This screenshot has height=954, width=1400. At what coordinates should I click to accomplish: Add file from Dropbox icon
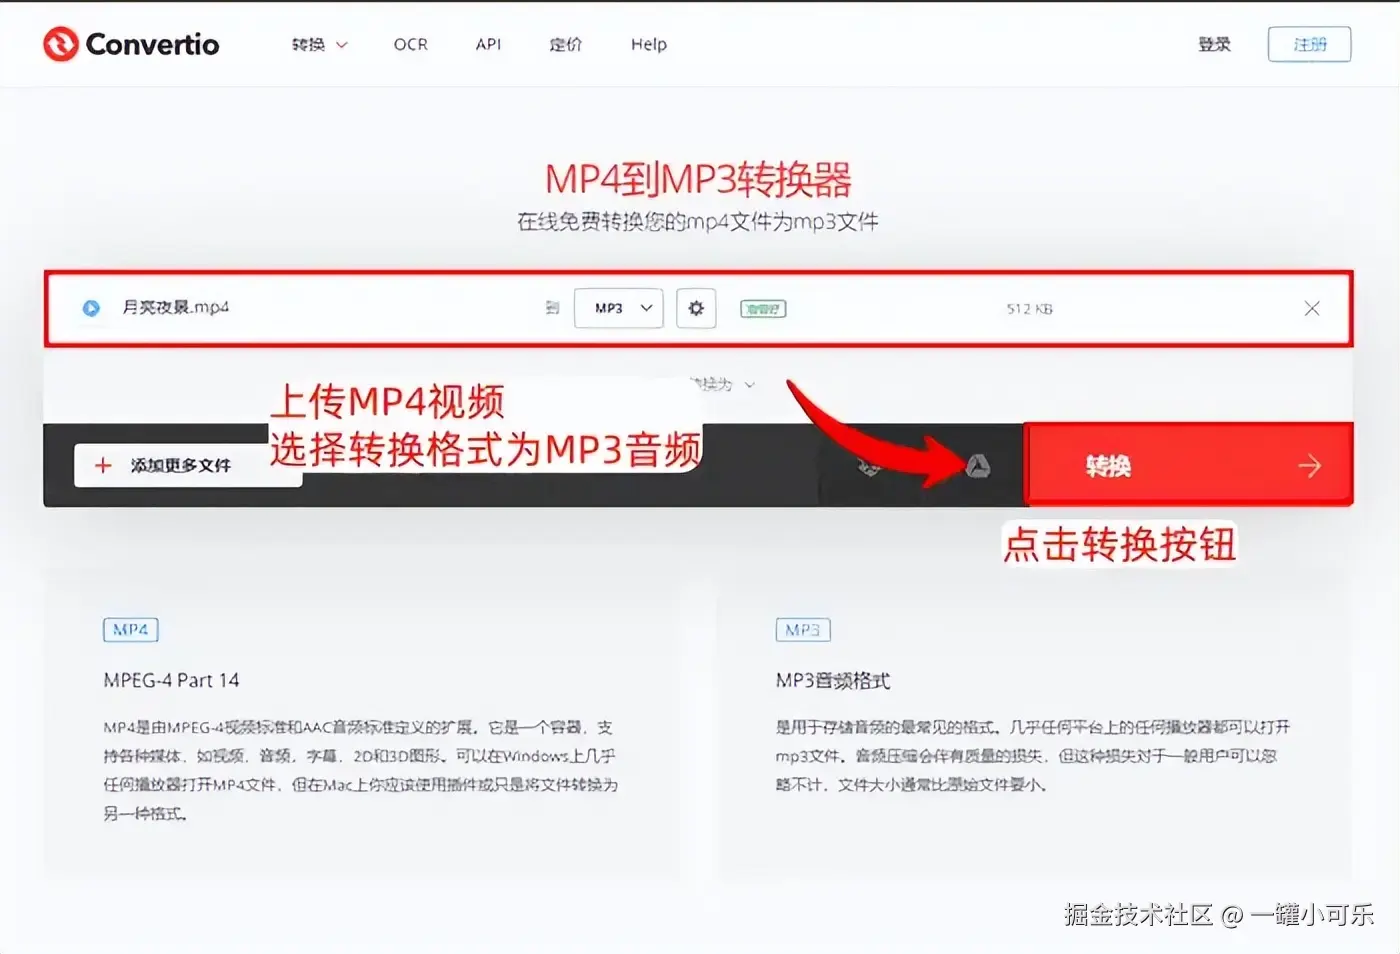pyautogui.click(x=870, y=465)
